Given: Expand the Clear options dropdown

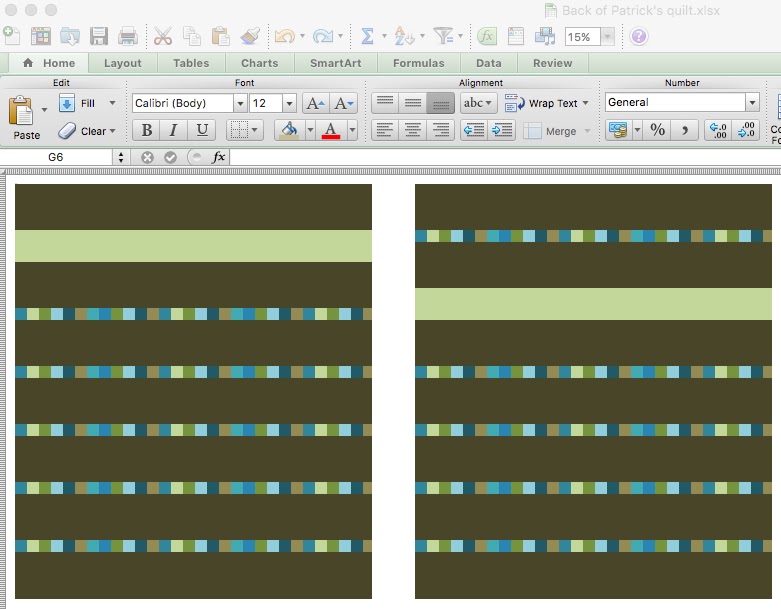Looking at the screenshot, I should tap(113, 131).
